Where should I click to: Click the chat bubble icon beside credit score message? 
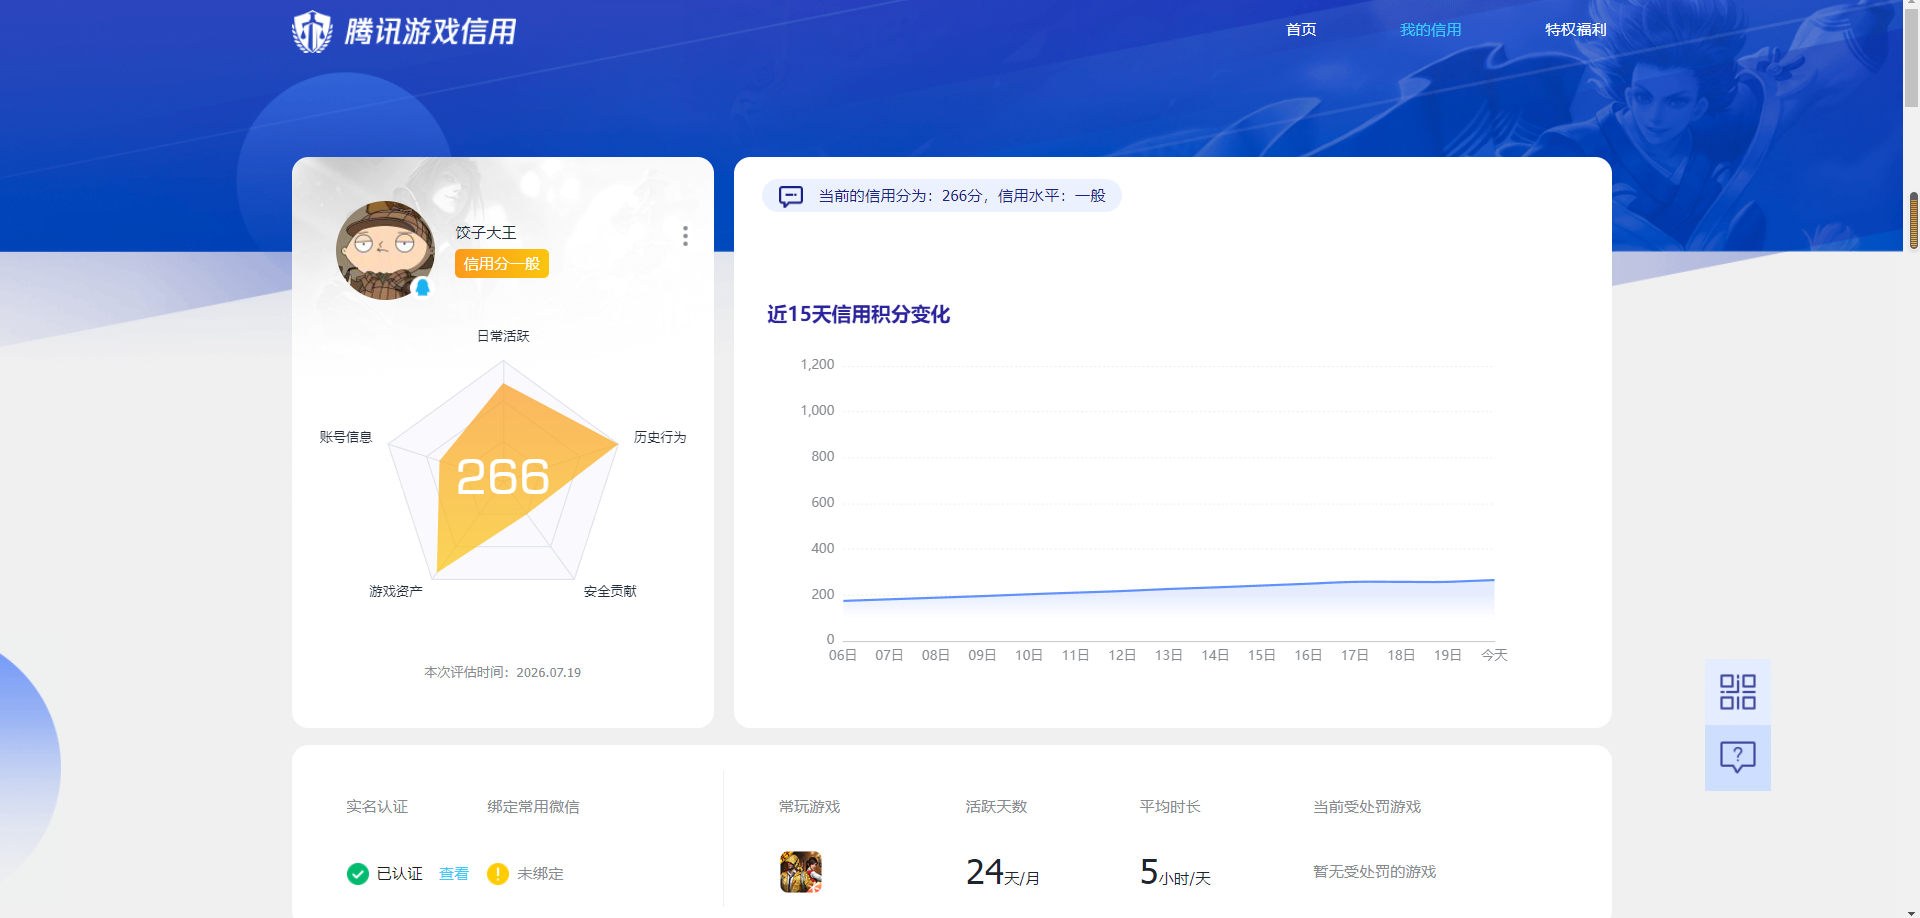pos(791,196)
